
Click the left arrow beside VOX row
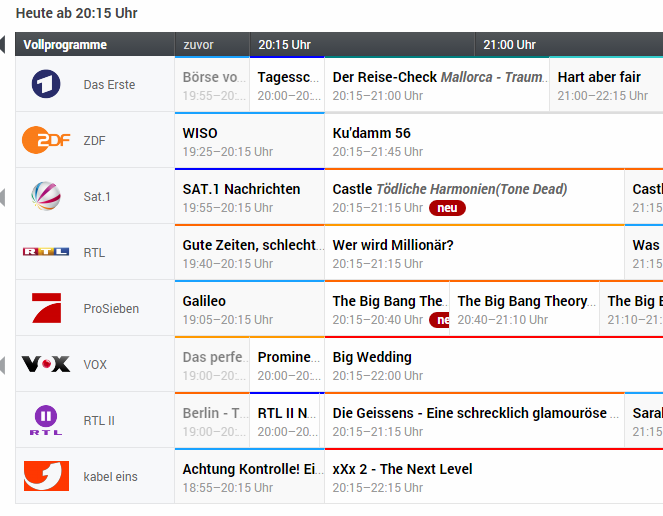pos(3,365)
